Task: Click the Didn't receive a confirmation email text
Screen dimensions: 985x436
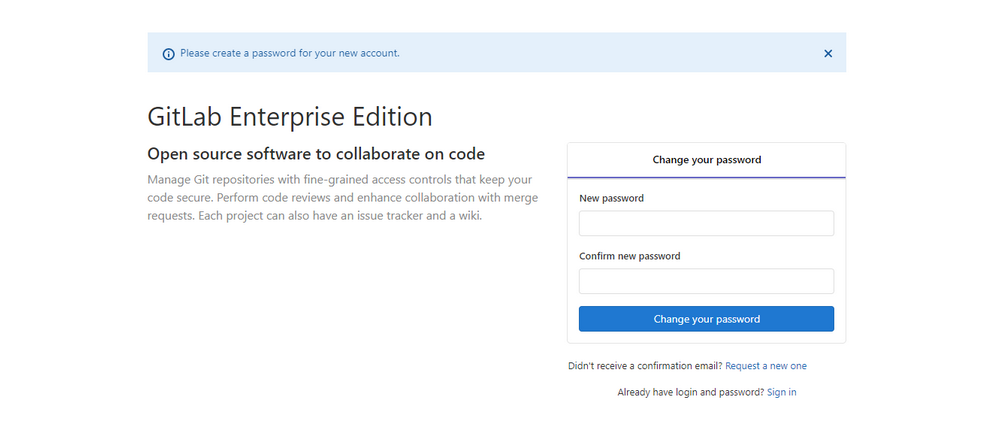Action: point(645,366)
